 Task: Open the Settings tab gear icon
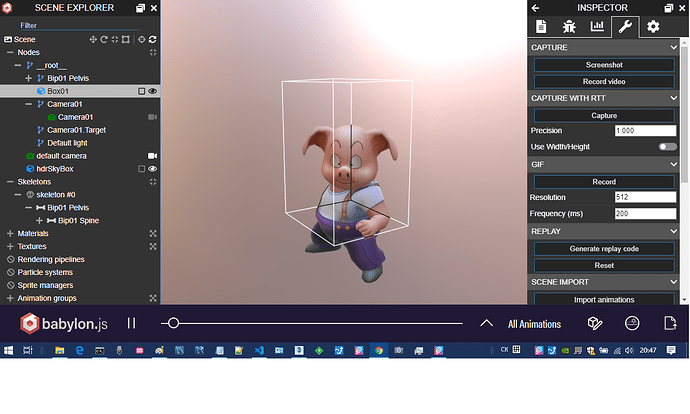pos(653,27)
